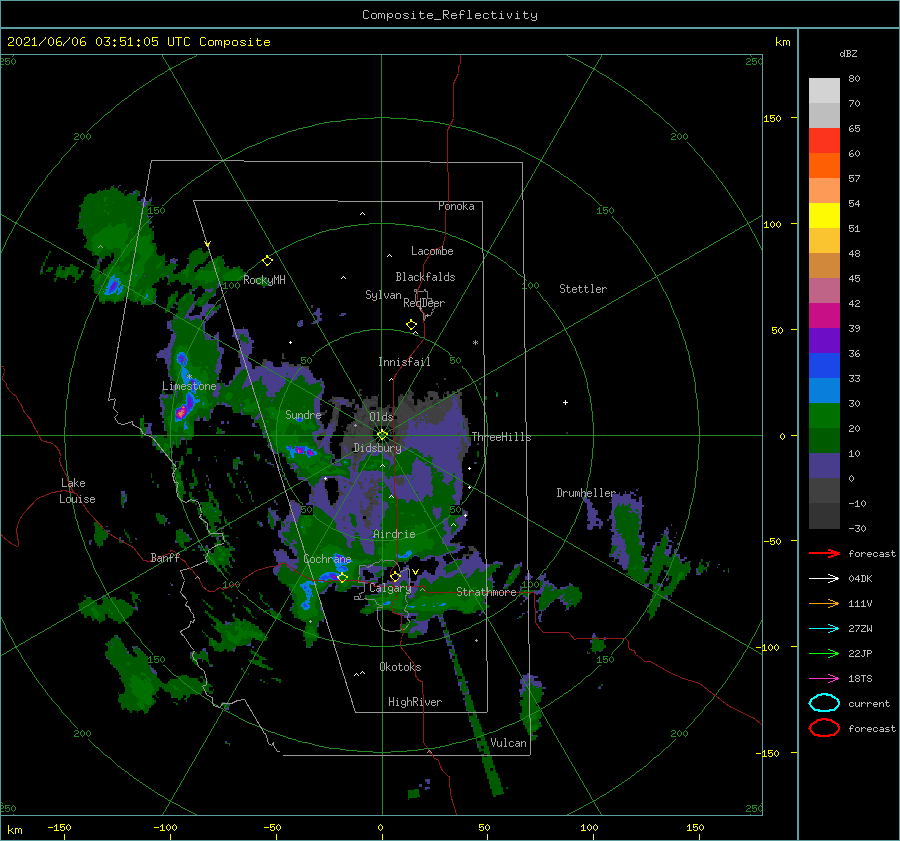Select the Strathmore label
This screenshot has width=900, height=841.
pos(486,592)
